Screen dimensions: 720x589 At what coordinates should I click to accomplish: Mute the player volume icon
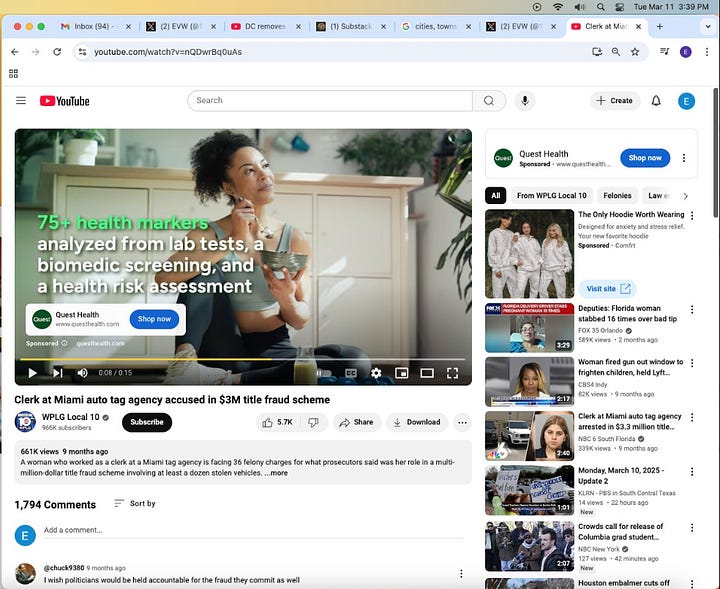[x=82, y=373]
